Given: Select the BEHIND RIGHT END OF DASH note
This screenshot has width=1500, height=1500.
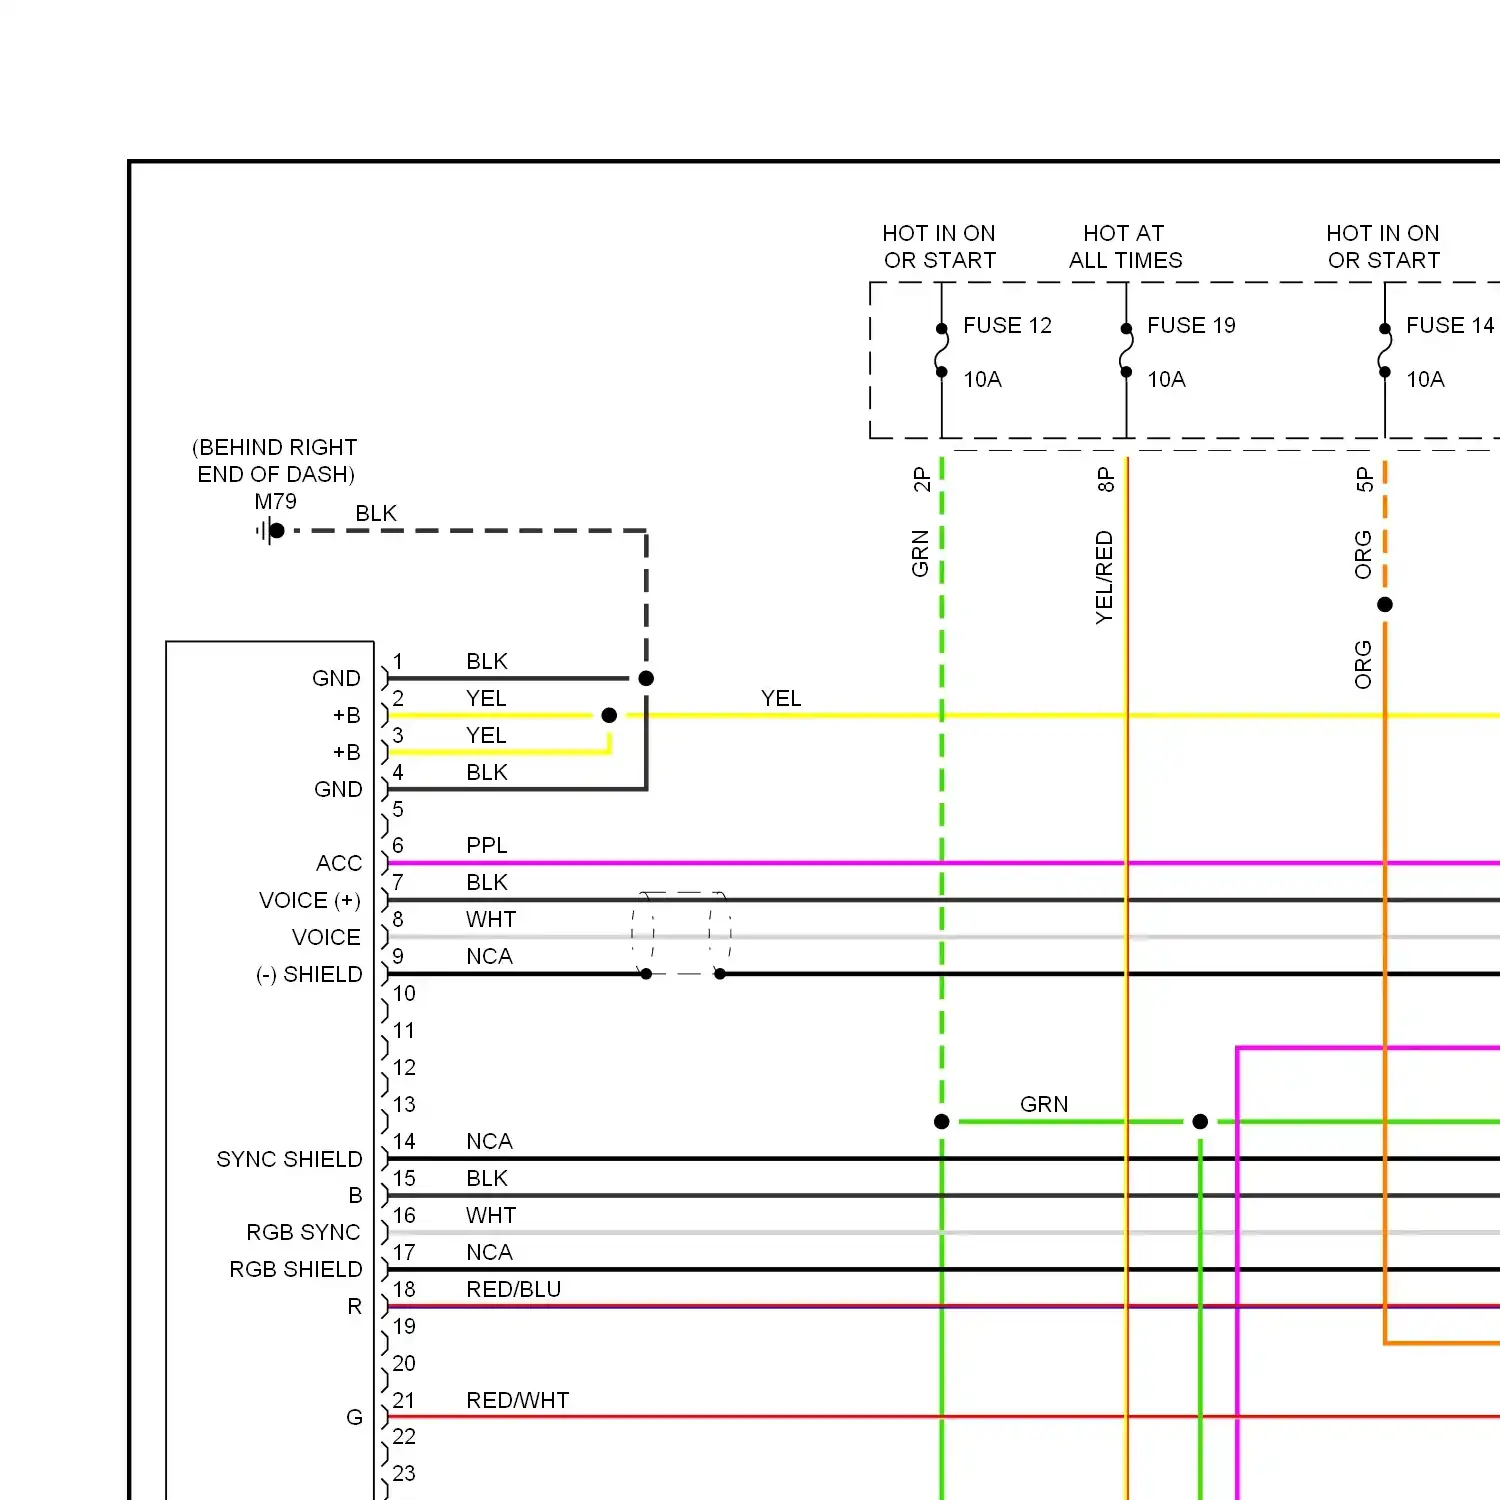Looking at the screenshot, I should (x=275, y=460).
